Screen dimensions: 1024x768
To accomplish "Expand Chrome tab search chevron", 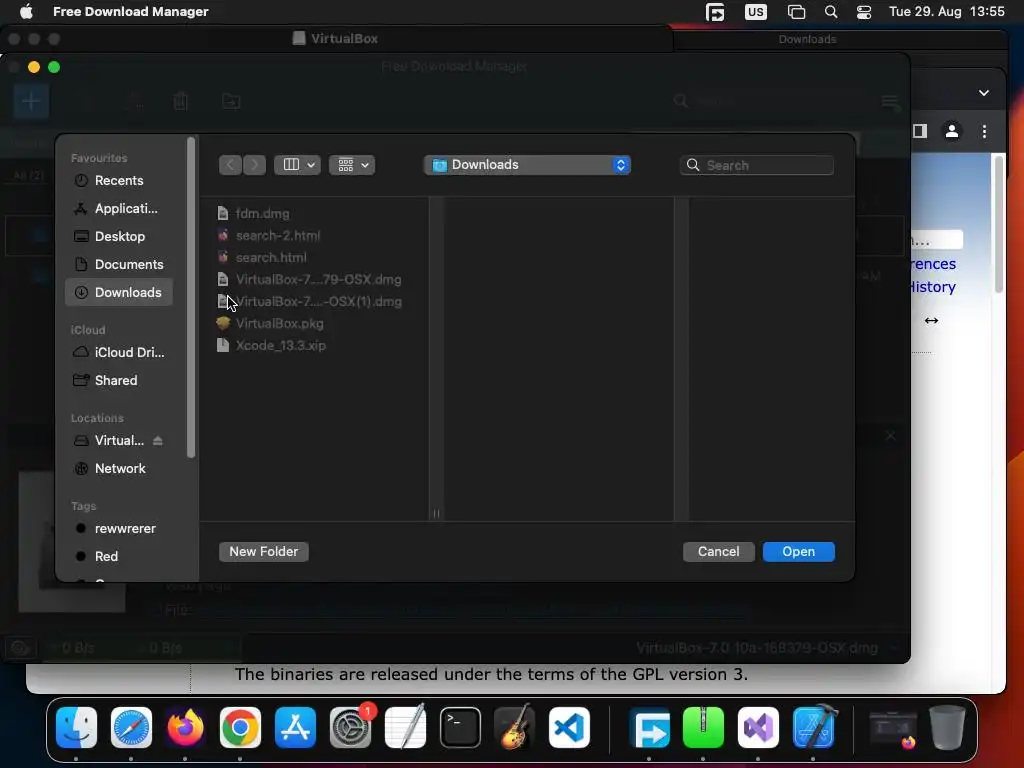I will 984,93.
